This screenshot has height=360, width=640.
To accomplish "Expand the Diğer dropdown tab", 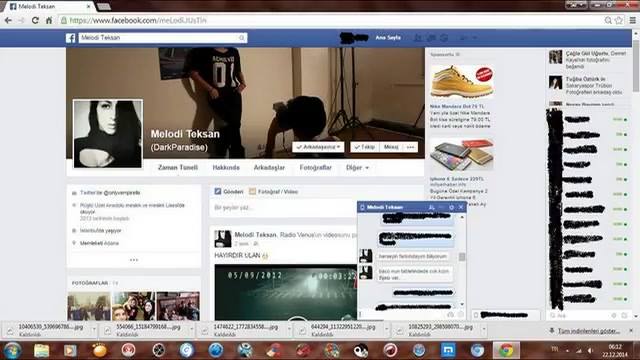I will tap(357, 168).
